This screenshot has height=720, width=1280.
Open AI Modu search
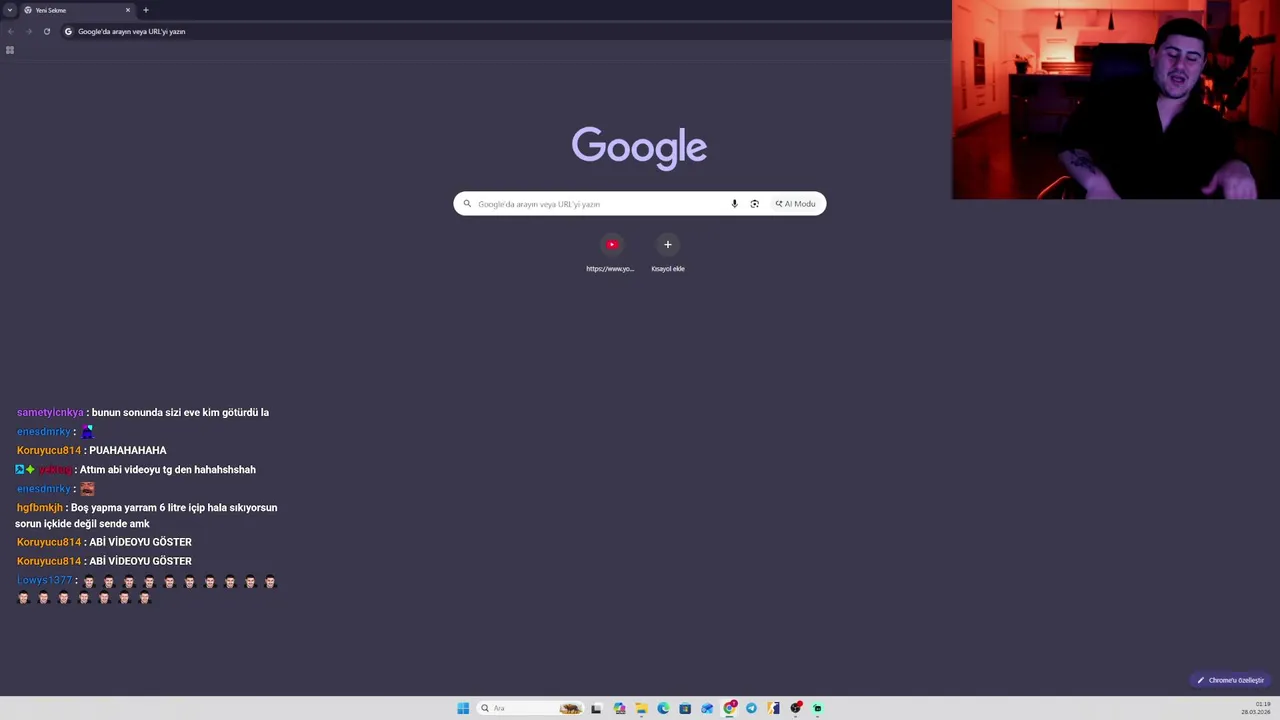(796, 204)
